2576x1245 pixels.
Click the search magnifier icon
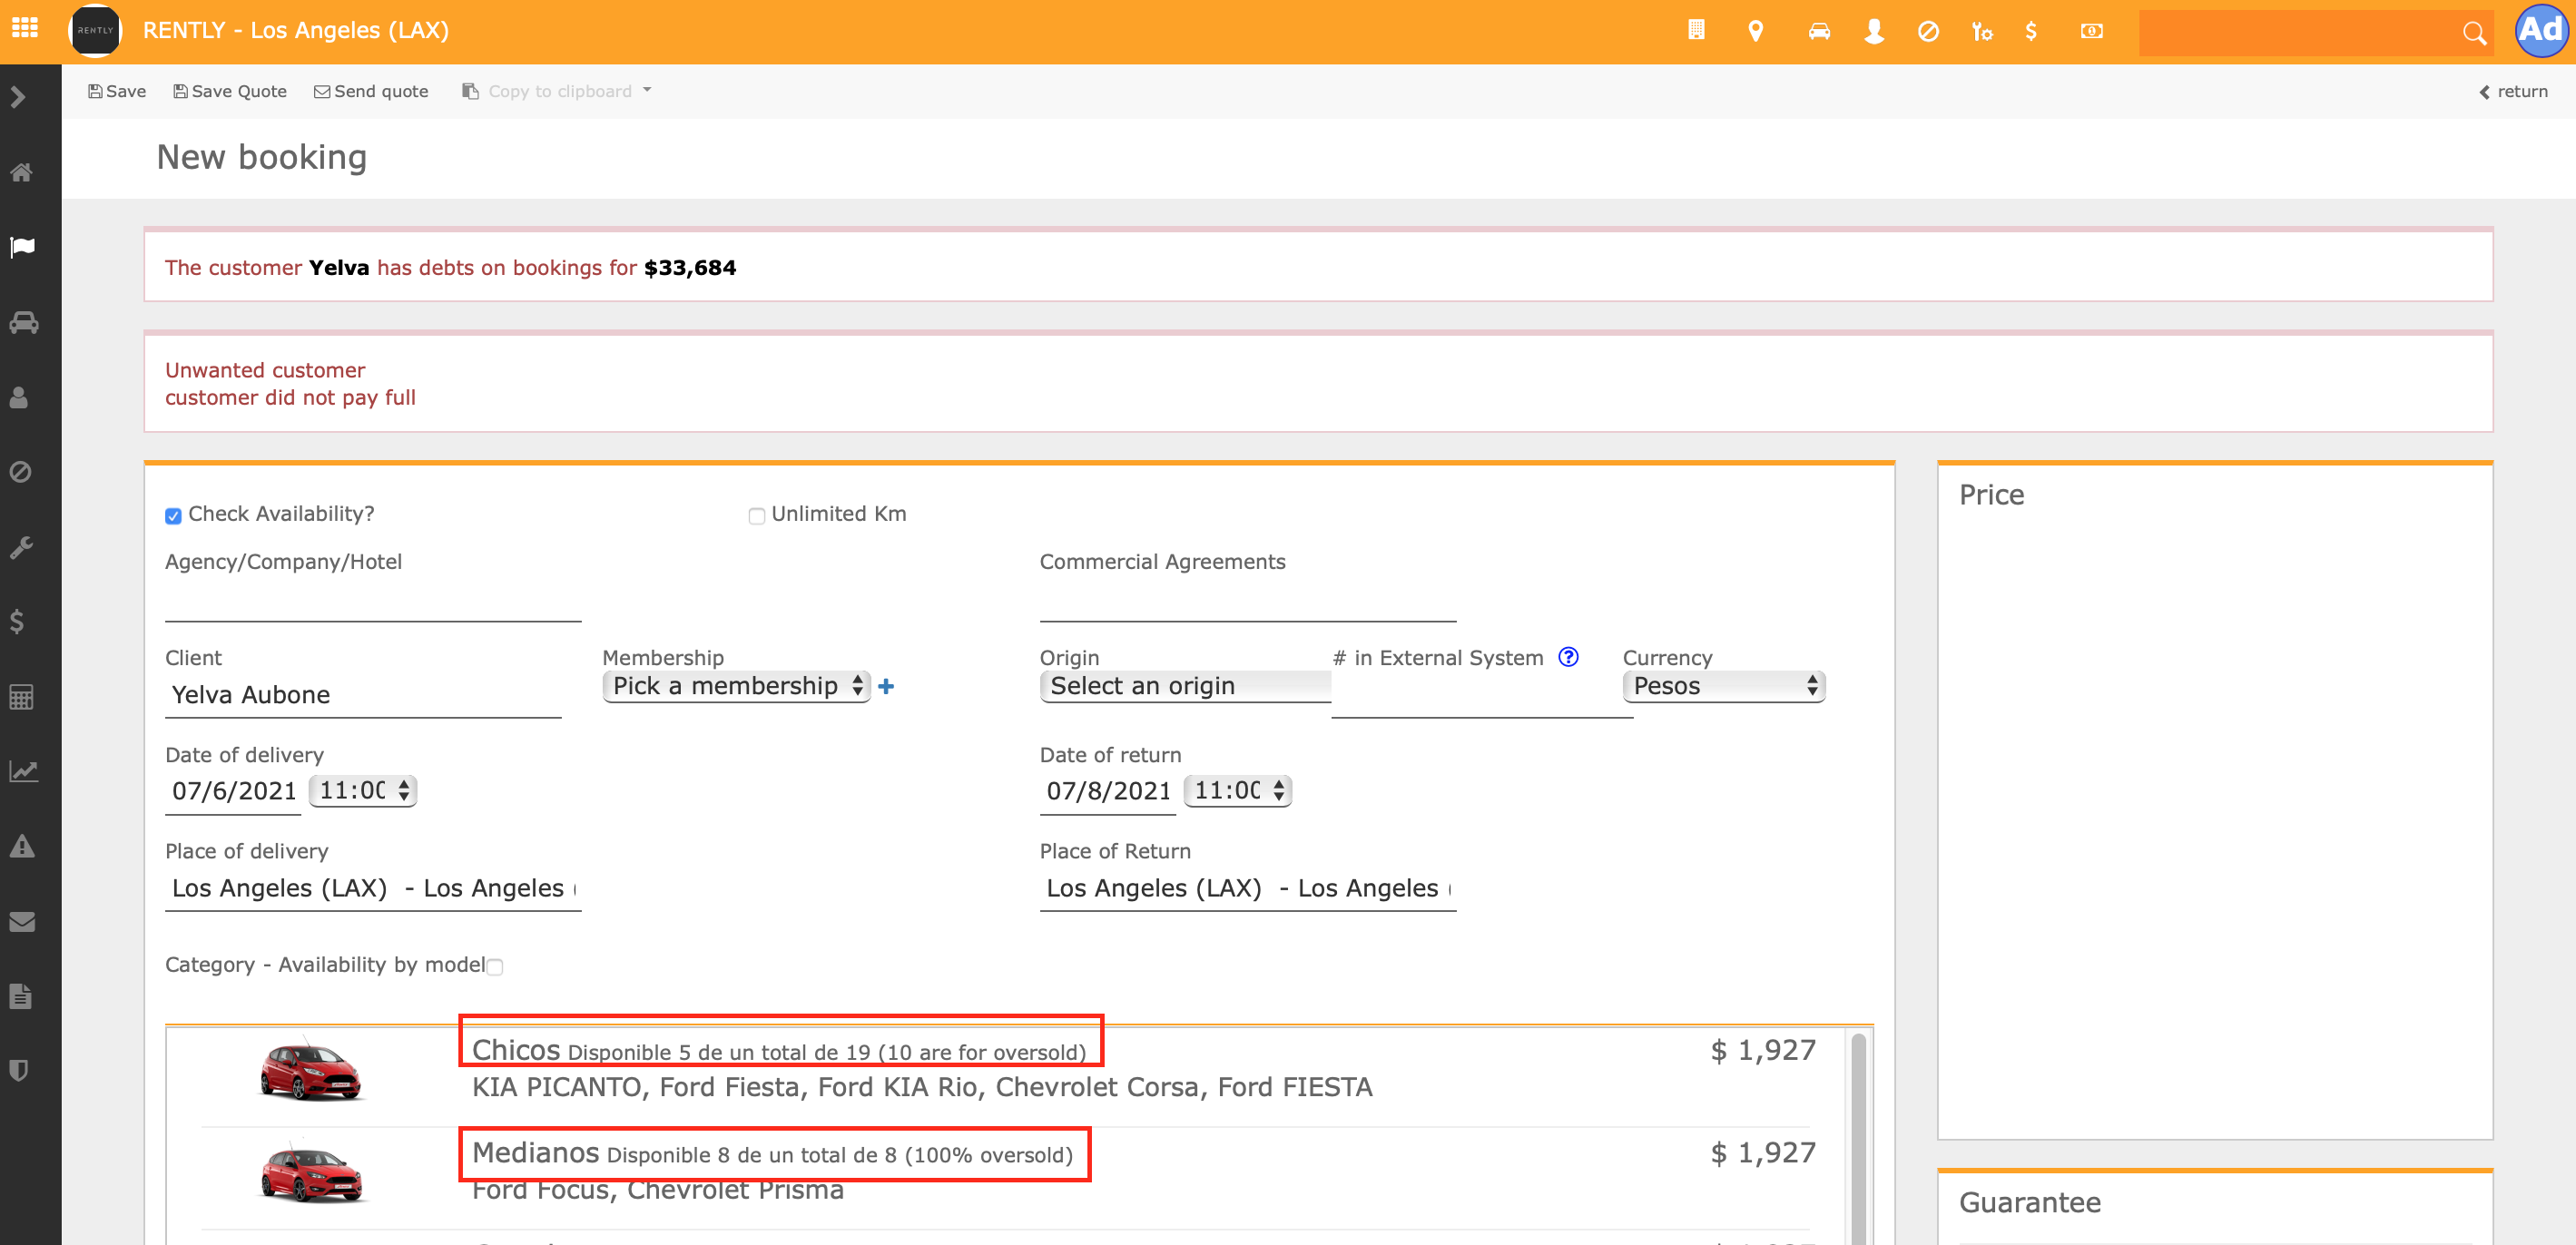click(x=2474, y=33)
